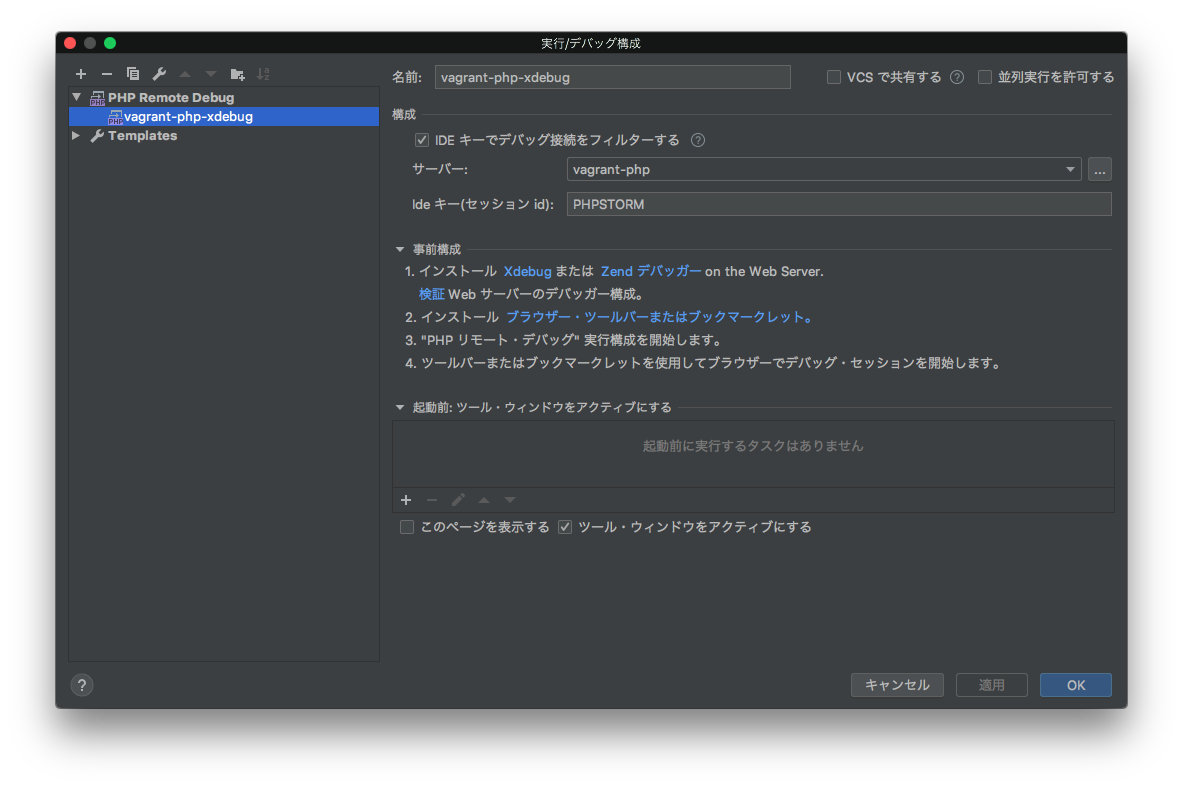
Task: Toggle VCS で共有する checkbox
Action: [x=834, y=77]
